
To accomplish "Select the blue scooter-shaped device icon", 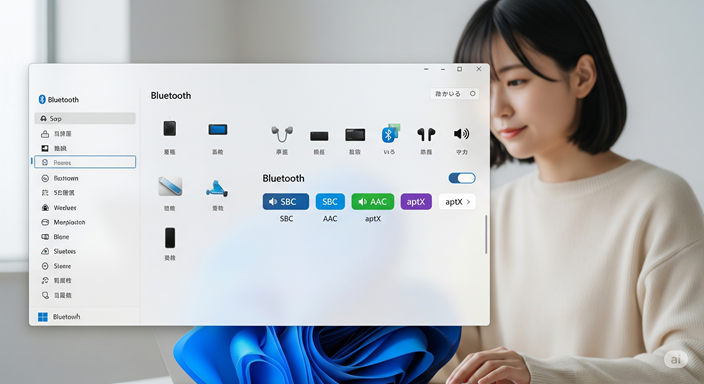I will coord(217,188).
